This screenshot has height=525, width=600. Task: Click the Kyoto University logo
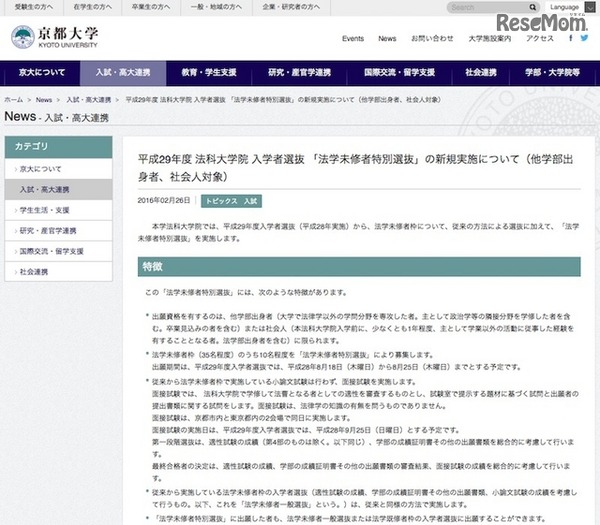pyautogui.click(x=54, y=37)
